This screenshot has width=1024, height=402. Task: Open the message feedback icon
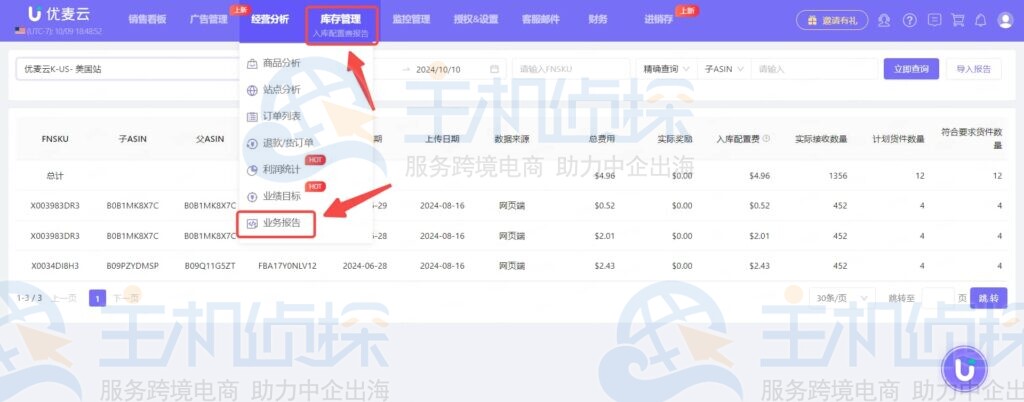(935, 20)
